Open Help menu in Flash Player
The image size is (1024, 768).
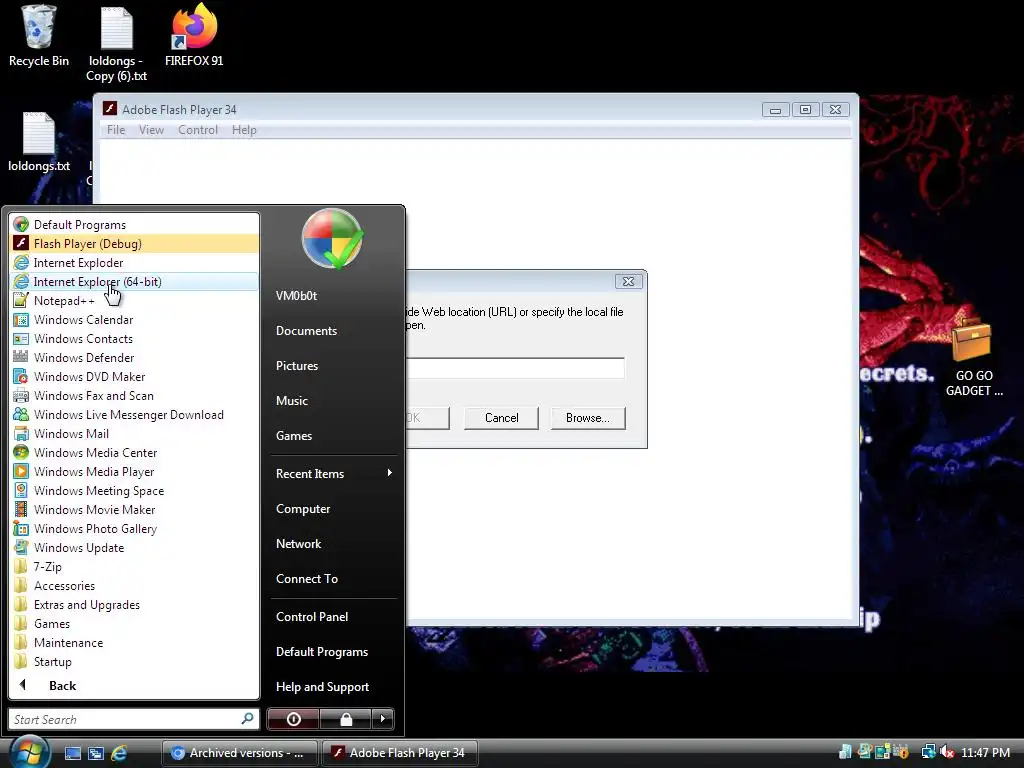(x=244, y=129)
